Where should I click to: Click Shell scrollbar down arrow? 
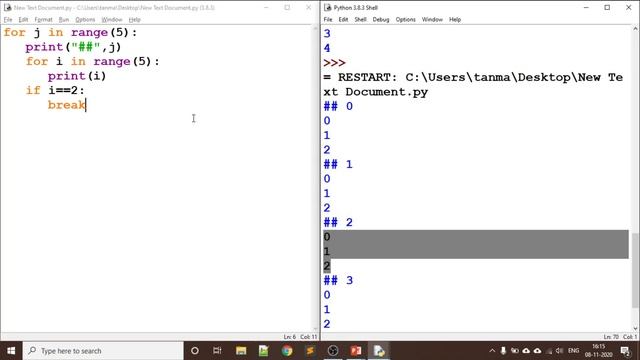click(635, 329)
